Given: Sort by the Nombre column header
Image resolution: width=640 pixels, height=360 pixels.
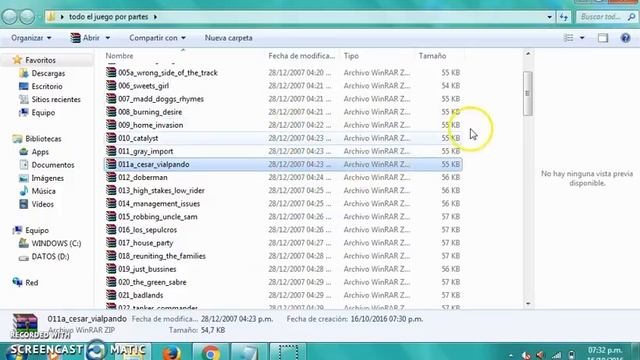Looking at the screenshot, I should pos(119,56).
